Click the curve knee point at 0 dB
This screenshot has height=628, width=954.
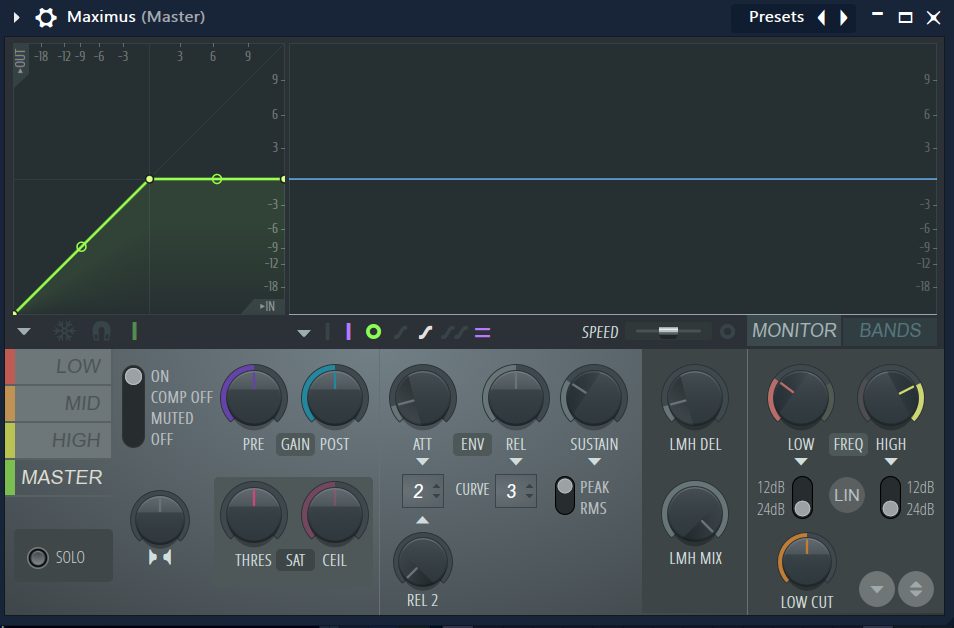pyautogui.click(x=150, y=179)
